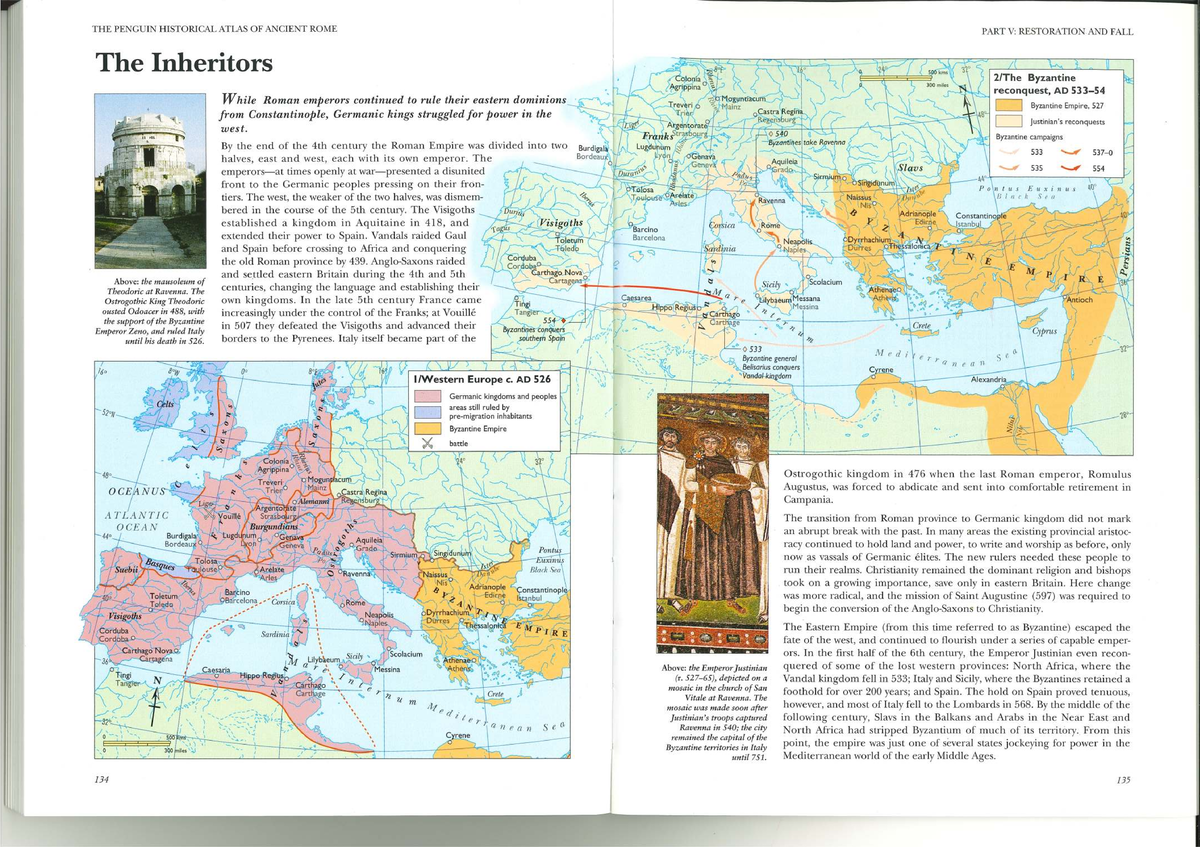Viewport: 1200px width, 847px height.
Task: Click the 'Vouillé' battle label on the map
Action: point(230,517)
